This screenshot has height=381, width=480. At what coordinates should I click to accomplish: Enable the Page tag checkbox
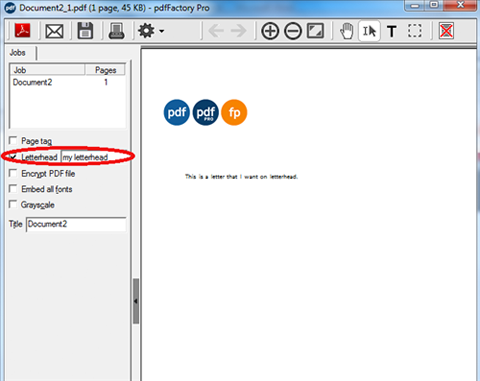(13, 140)
